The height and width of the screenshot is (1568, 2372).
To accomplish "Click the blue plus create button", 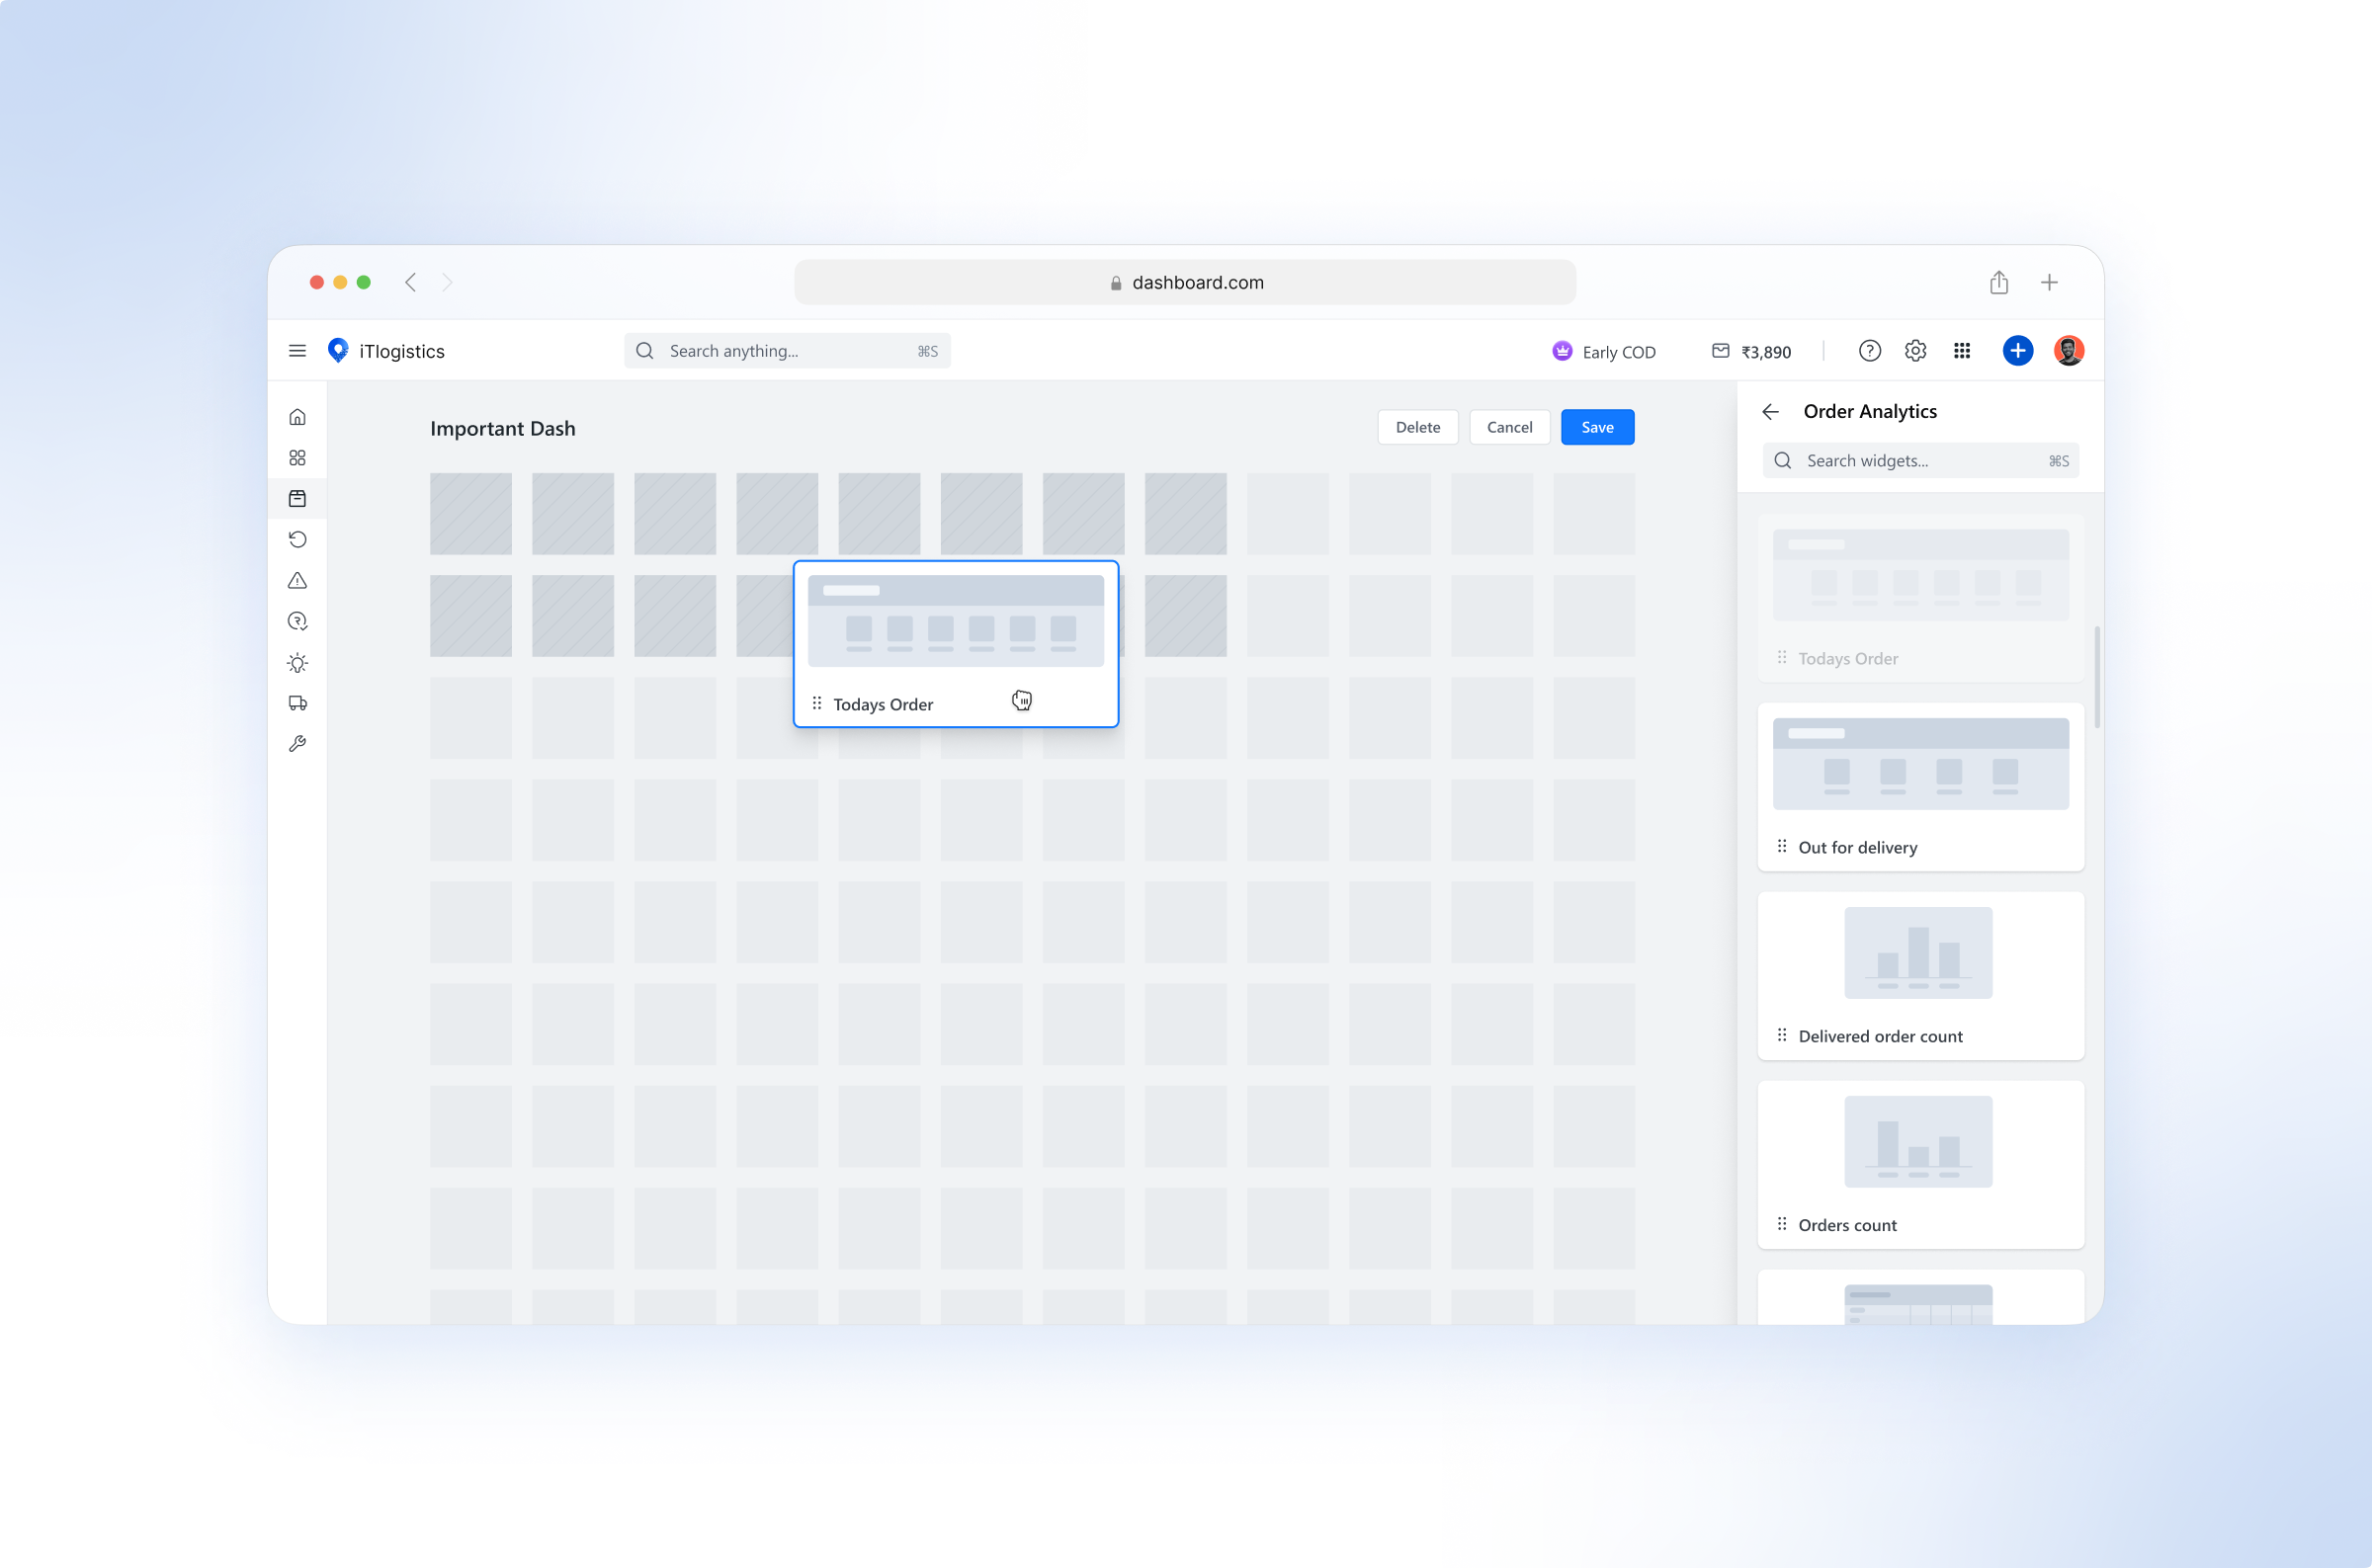I will pyautogui.click(x=2017, y=350).
